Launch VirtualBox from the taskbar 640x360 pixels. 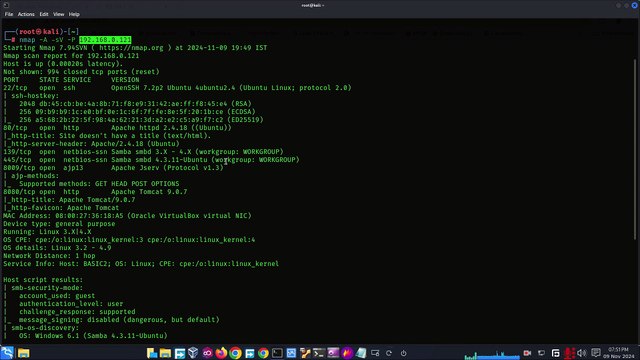coord(193,353)
